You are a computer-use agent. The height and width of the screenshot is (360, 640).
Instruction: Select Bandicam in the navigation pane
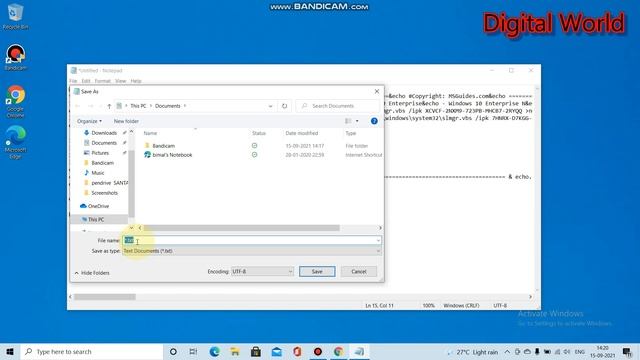tap(101, 163)
